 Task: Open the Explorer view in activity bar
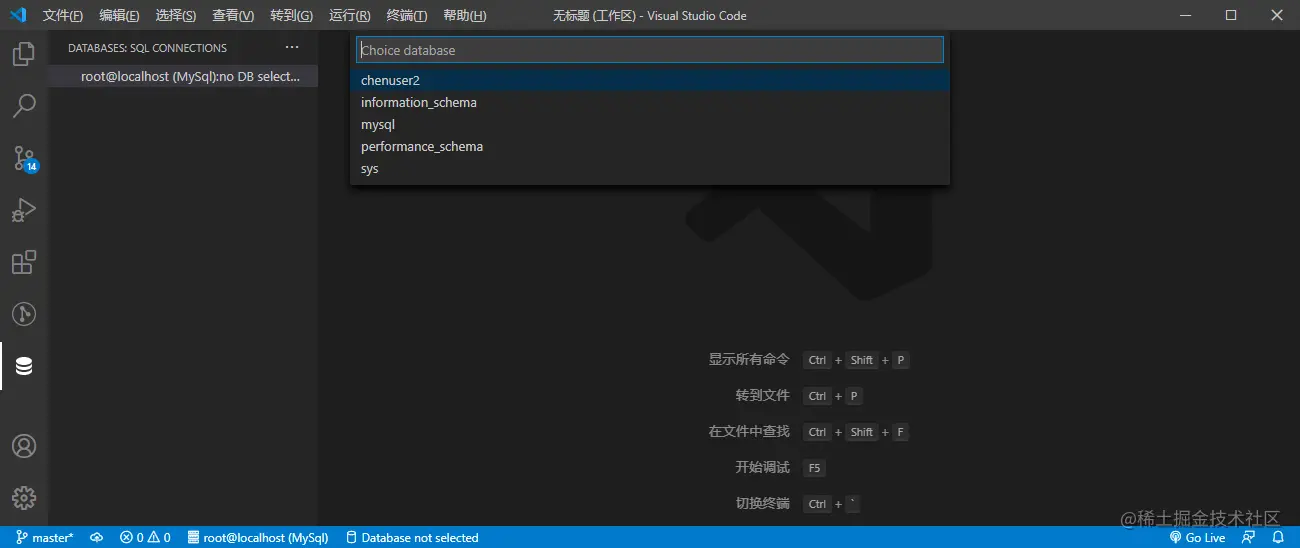24,53
